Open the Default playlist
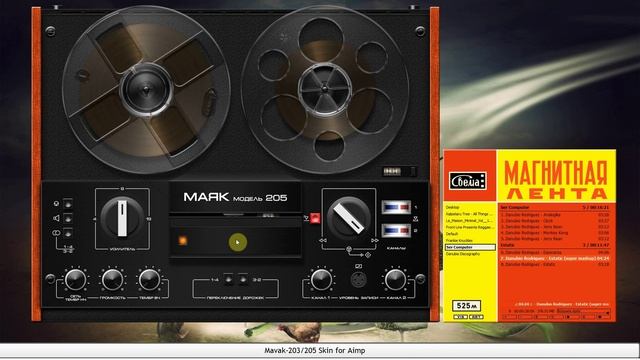Viewport: 640px width, 360px height. [452, 234]
